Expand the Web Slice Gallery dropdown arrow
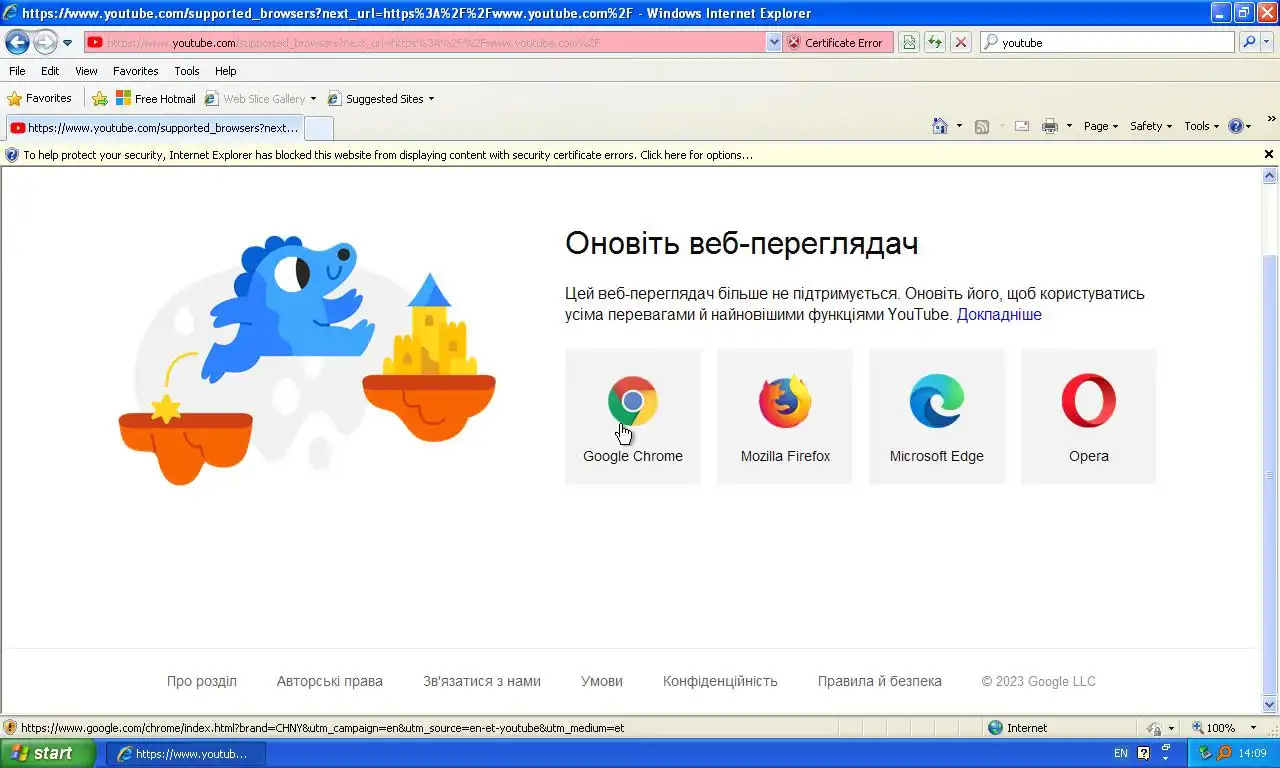The width and height of the screenshot is (1280, 768). pos(313,98)
